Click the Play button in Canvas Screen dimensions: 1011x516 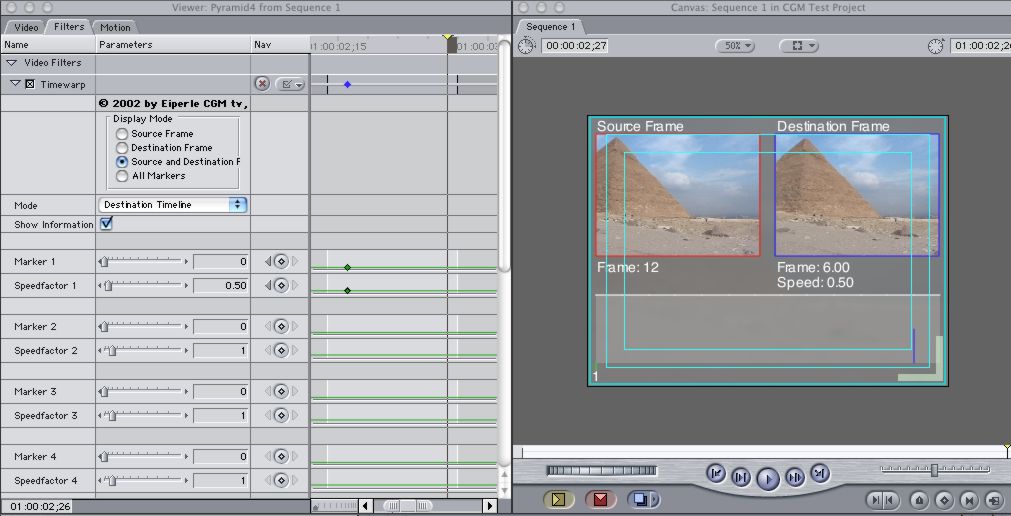[767, 478]
